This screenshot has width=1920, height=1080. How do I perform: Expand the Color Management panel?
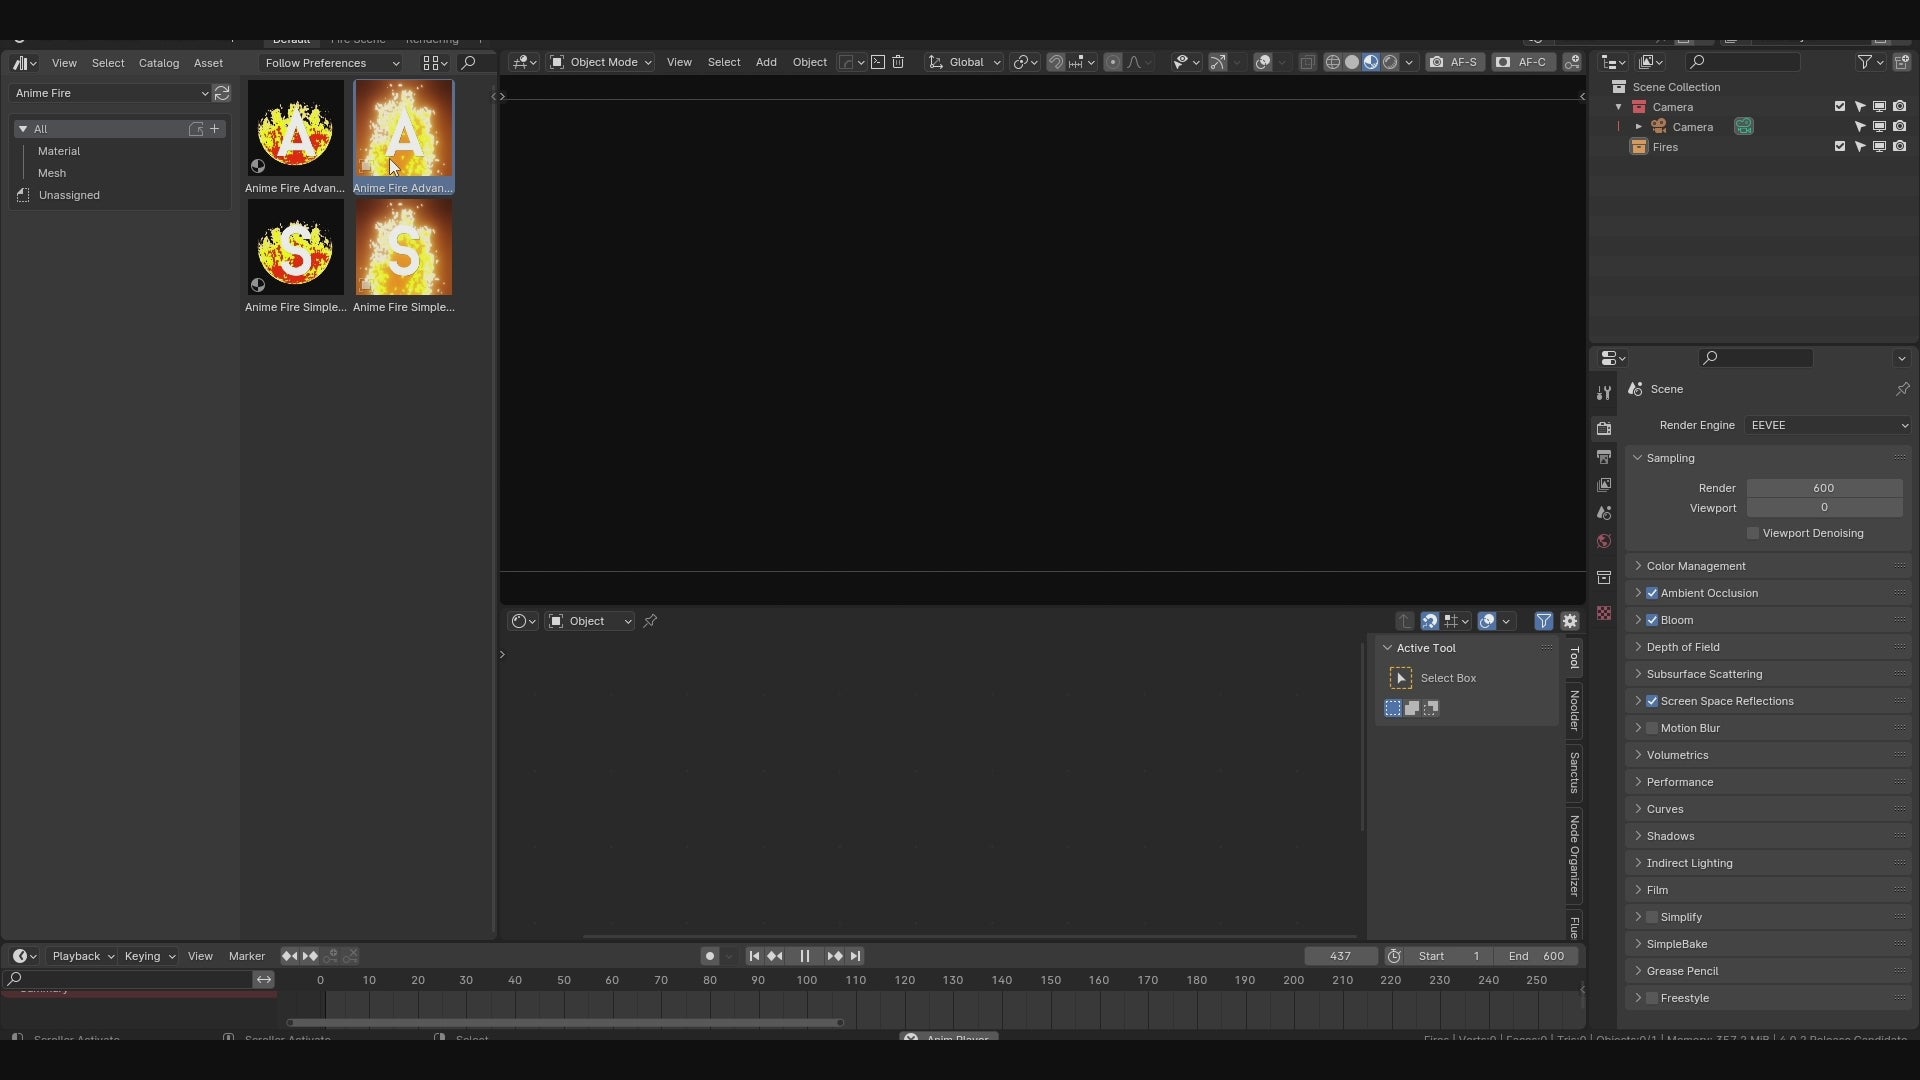tap(1696, 566)
